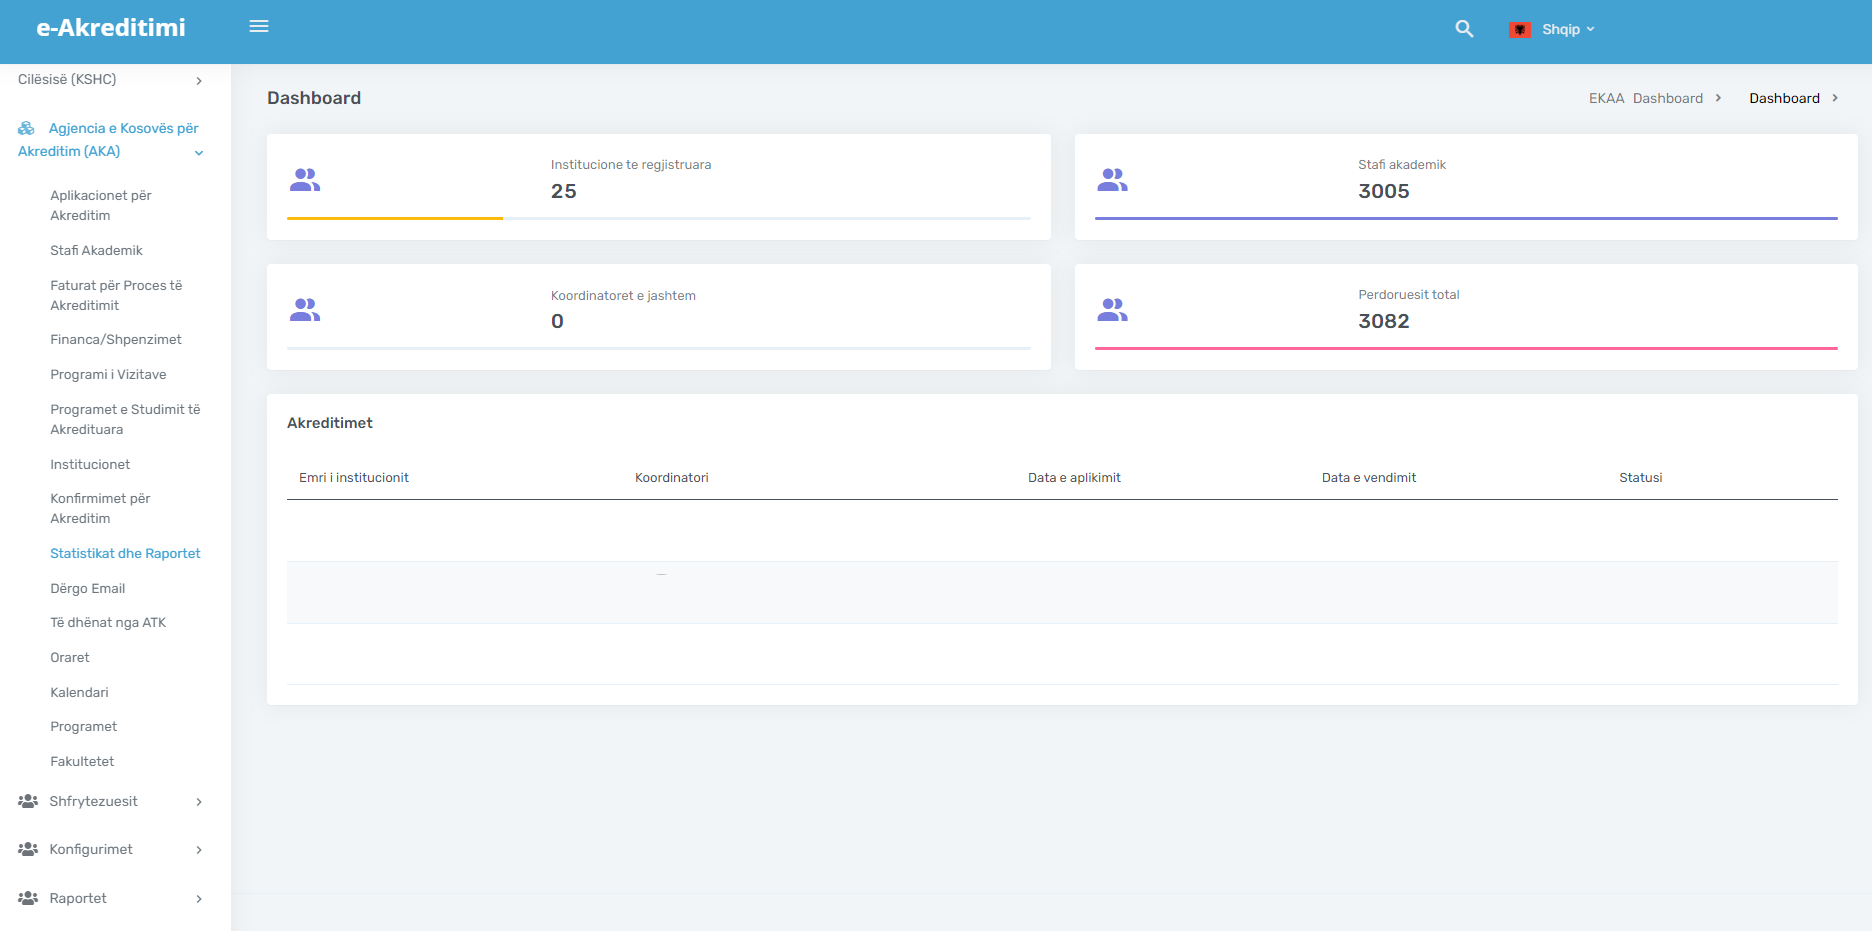This screenshot has height=931, width=1872.
Task: Click the e-Akreditimi logo link
Action: (111, 28)
